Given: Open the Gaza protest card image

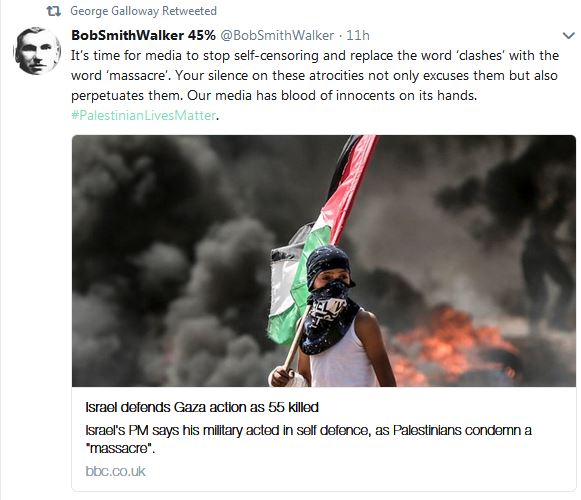Looking at the screenshot, I should (x=324, y=261).
